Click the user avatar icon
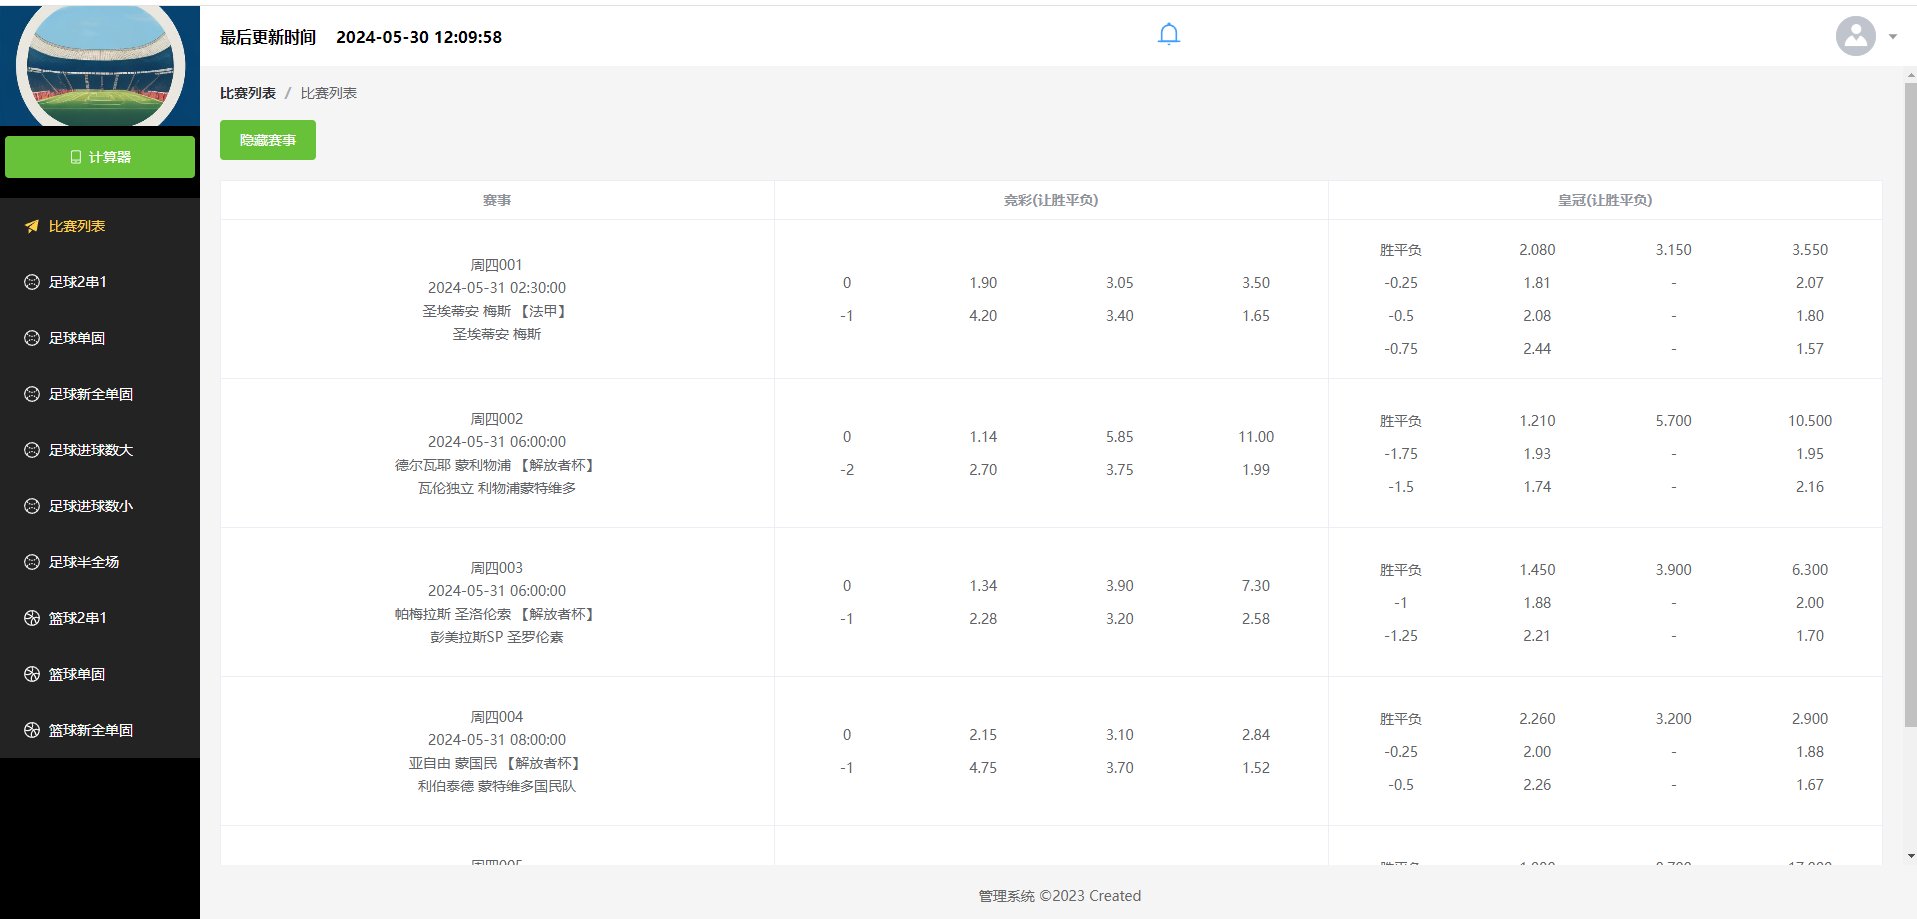 point(1855,37)
